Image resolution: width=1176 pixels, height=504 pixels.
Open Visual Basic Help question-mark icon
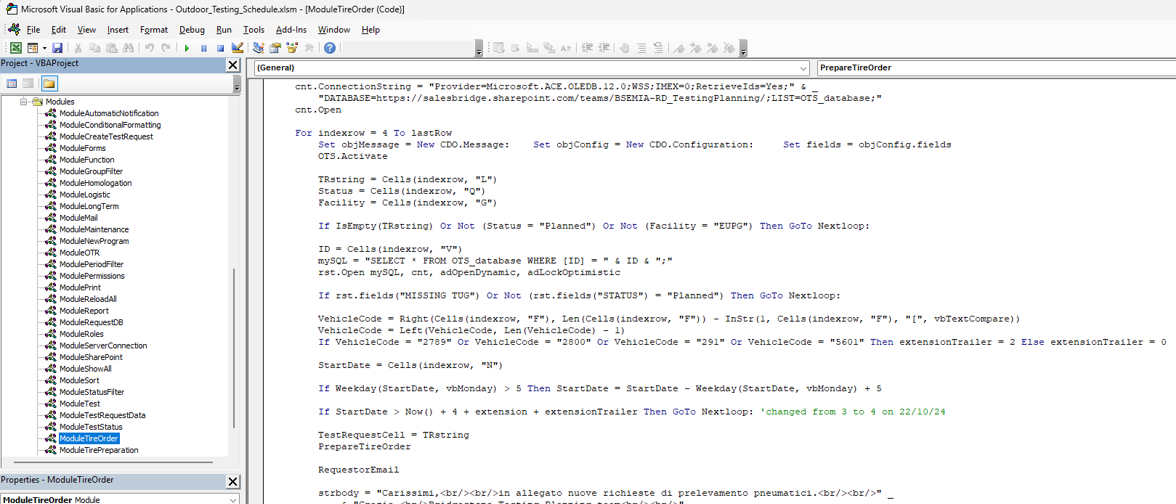pos(329,47)
